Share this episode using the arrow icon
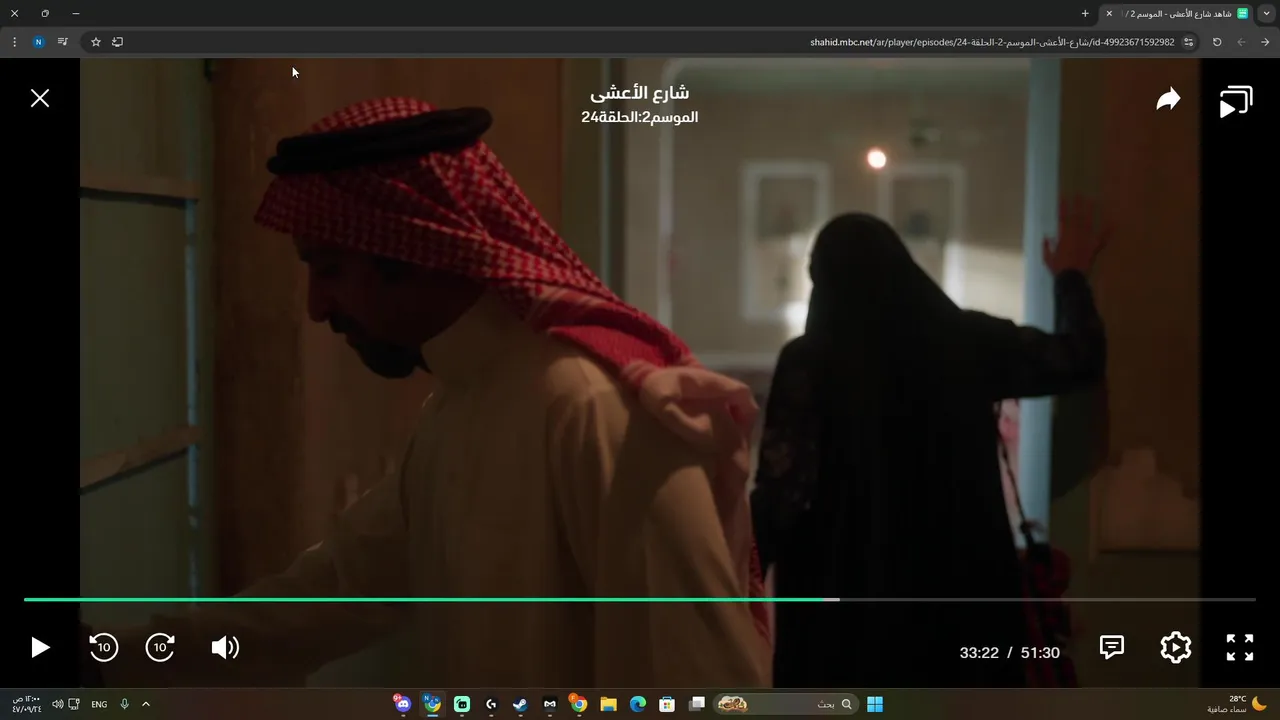The height and width of the screenshot is (720, 1280). [1168, 99]
